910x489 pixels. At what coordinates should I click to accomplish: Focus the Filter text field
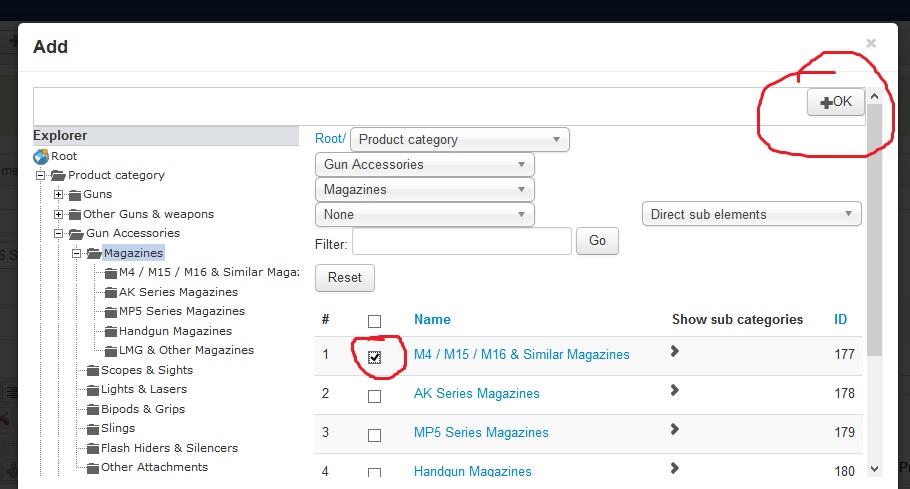(461, 241)
